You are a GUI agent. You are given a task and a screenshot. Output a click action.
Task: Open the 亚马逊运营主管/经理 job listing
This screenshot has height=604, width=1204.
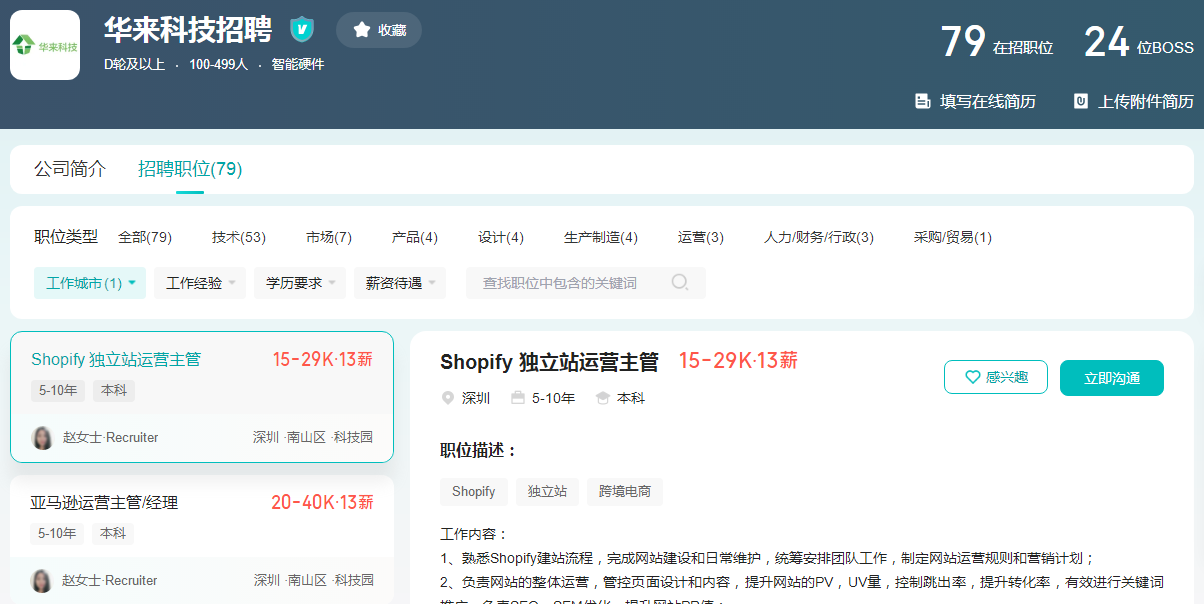(x=104, y=502)
